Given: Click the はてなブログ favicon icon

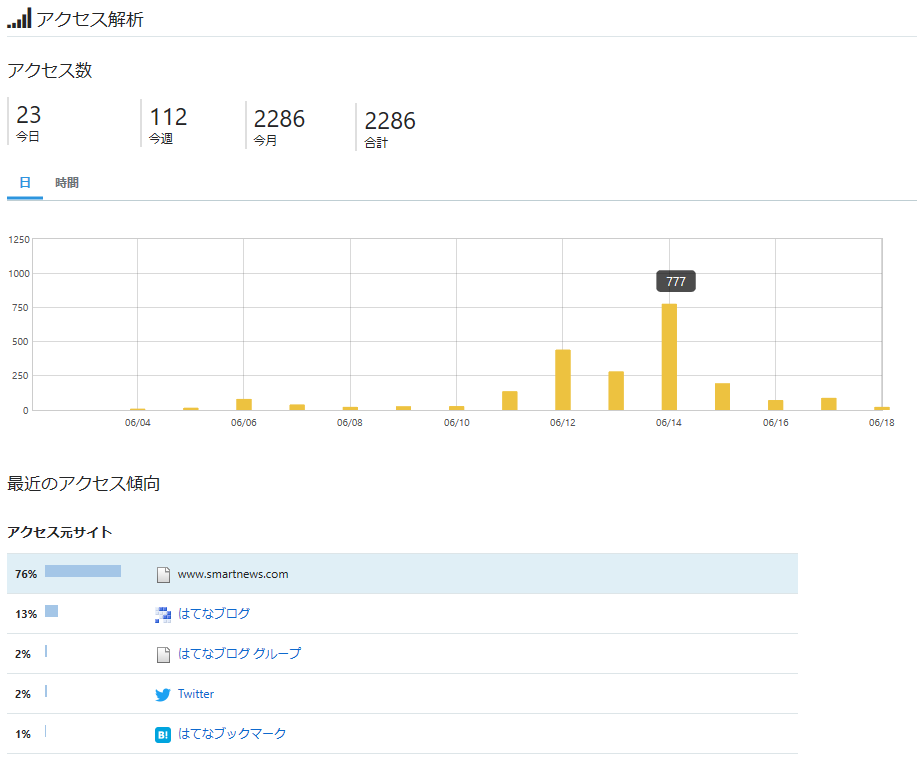Looking at the screenshot, I should [163, 615].
